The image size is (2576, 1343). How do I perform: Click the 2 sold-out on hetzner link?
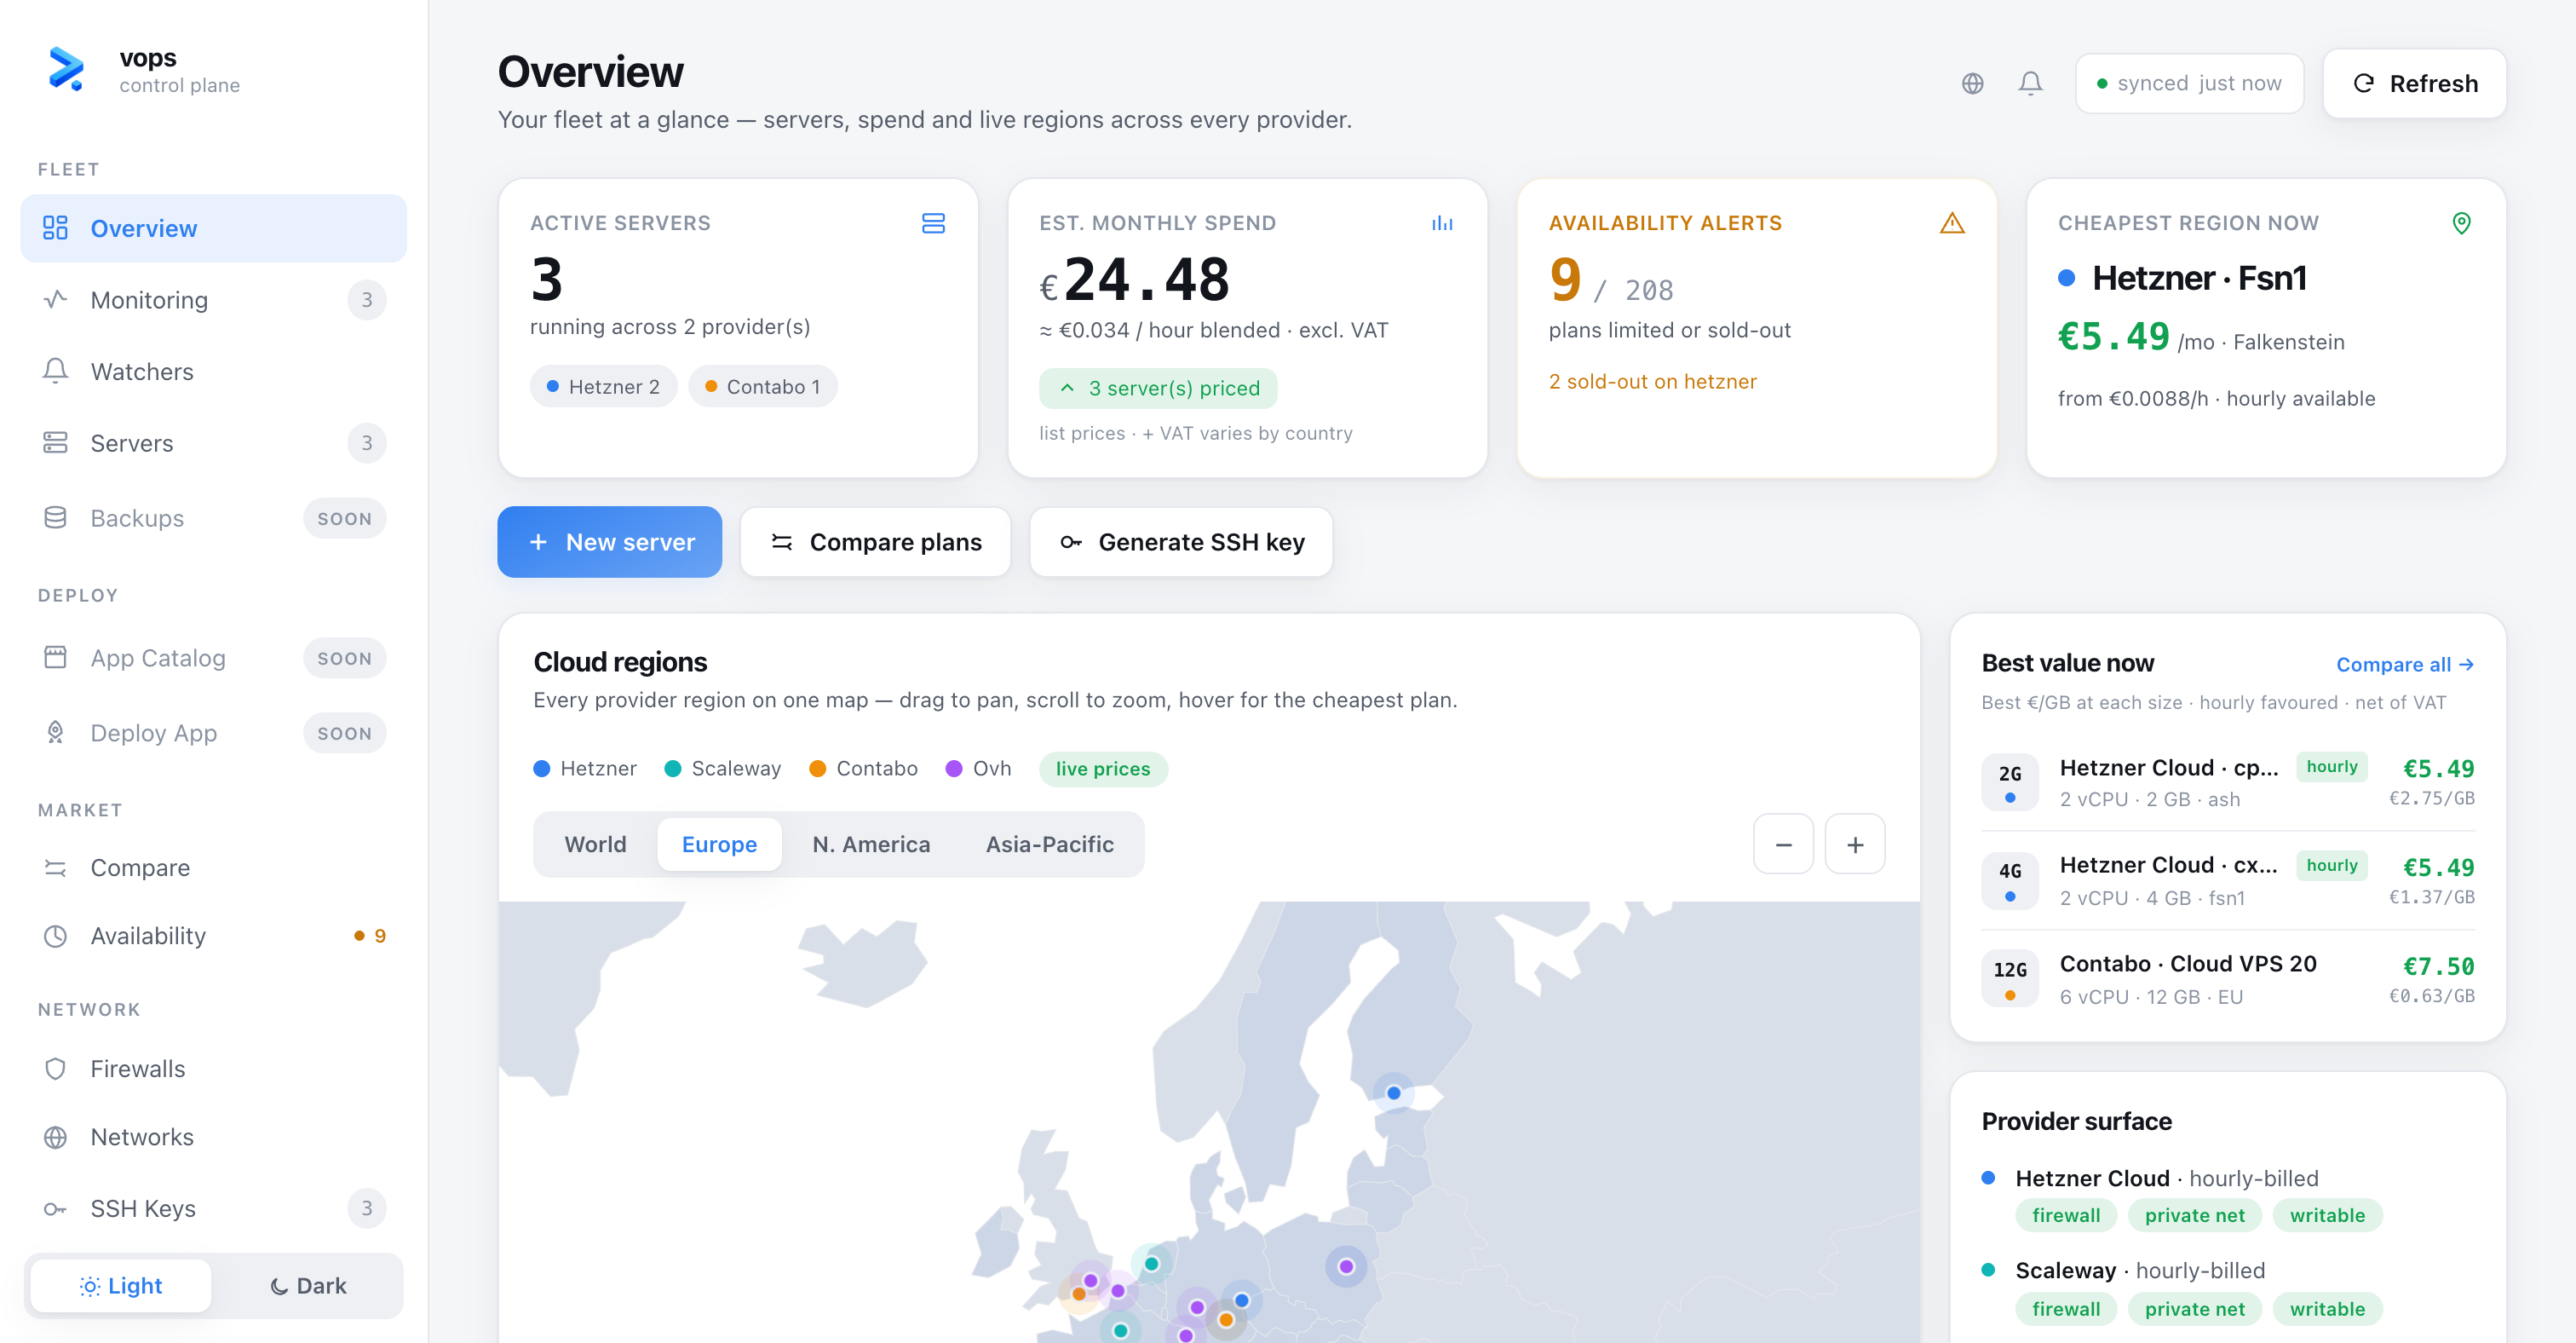(1652, 381)
